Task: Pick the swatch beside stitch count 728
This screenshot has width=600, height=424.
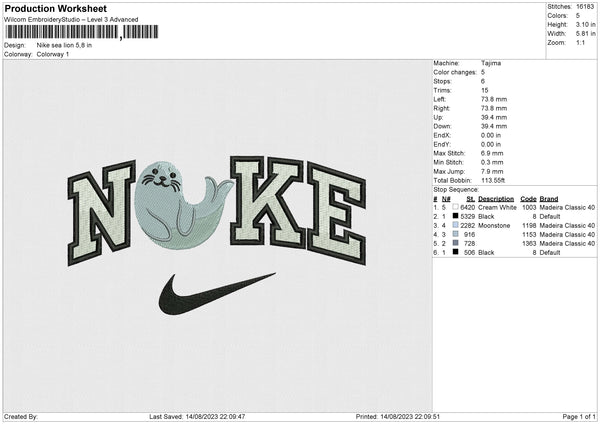Action: pyautogui.click(x=455, y=243)
